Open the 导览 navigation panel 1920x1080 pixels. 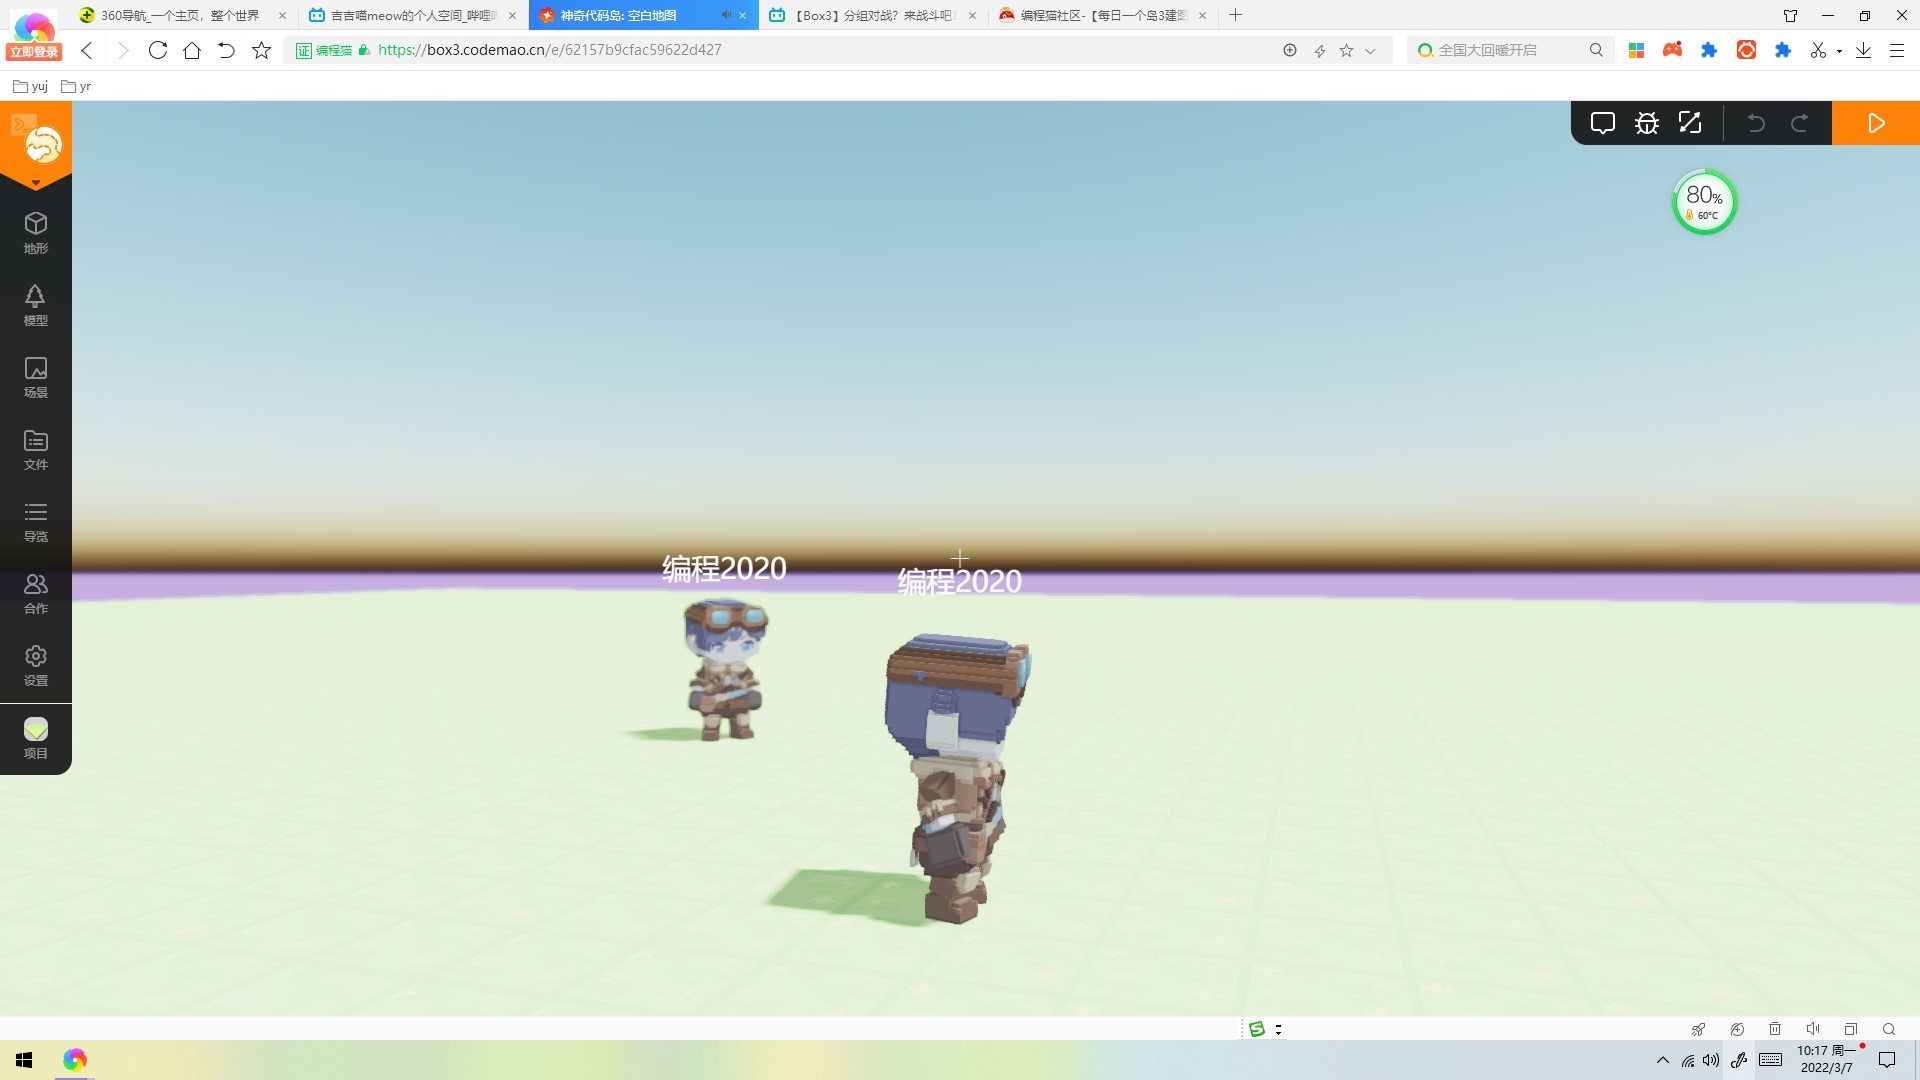(36, 521)
